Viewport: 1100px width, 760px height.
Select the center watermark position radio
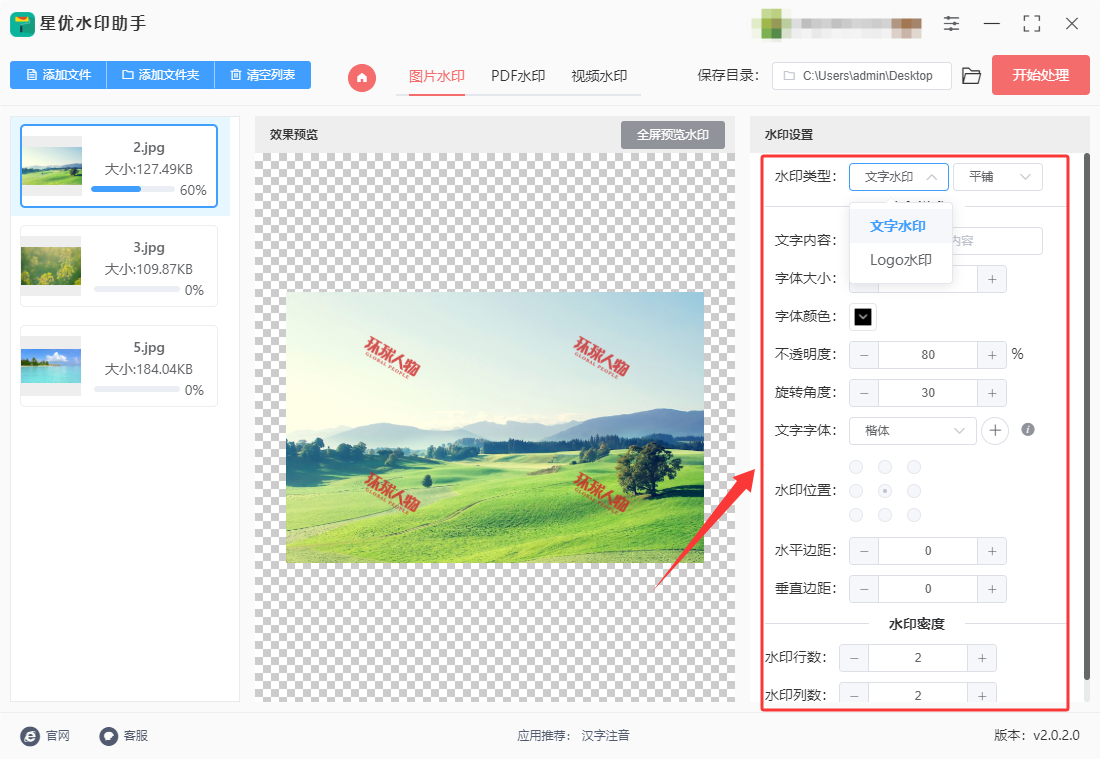click(885, 491)
